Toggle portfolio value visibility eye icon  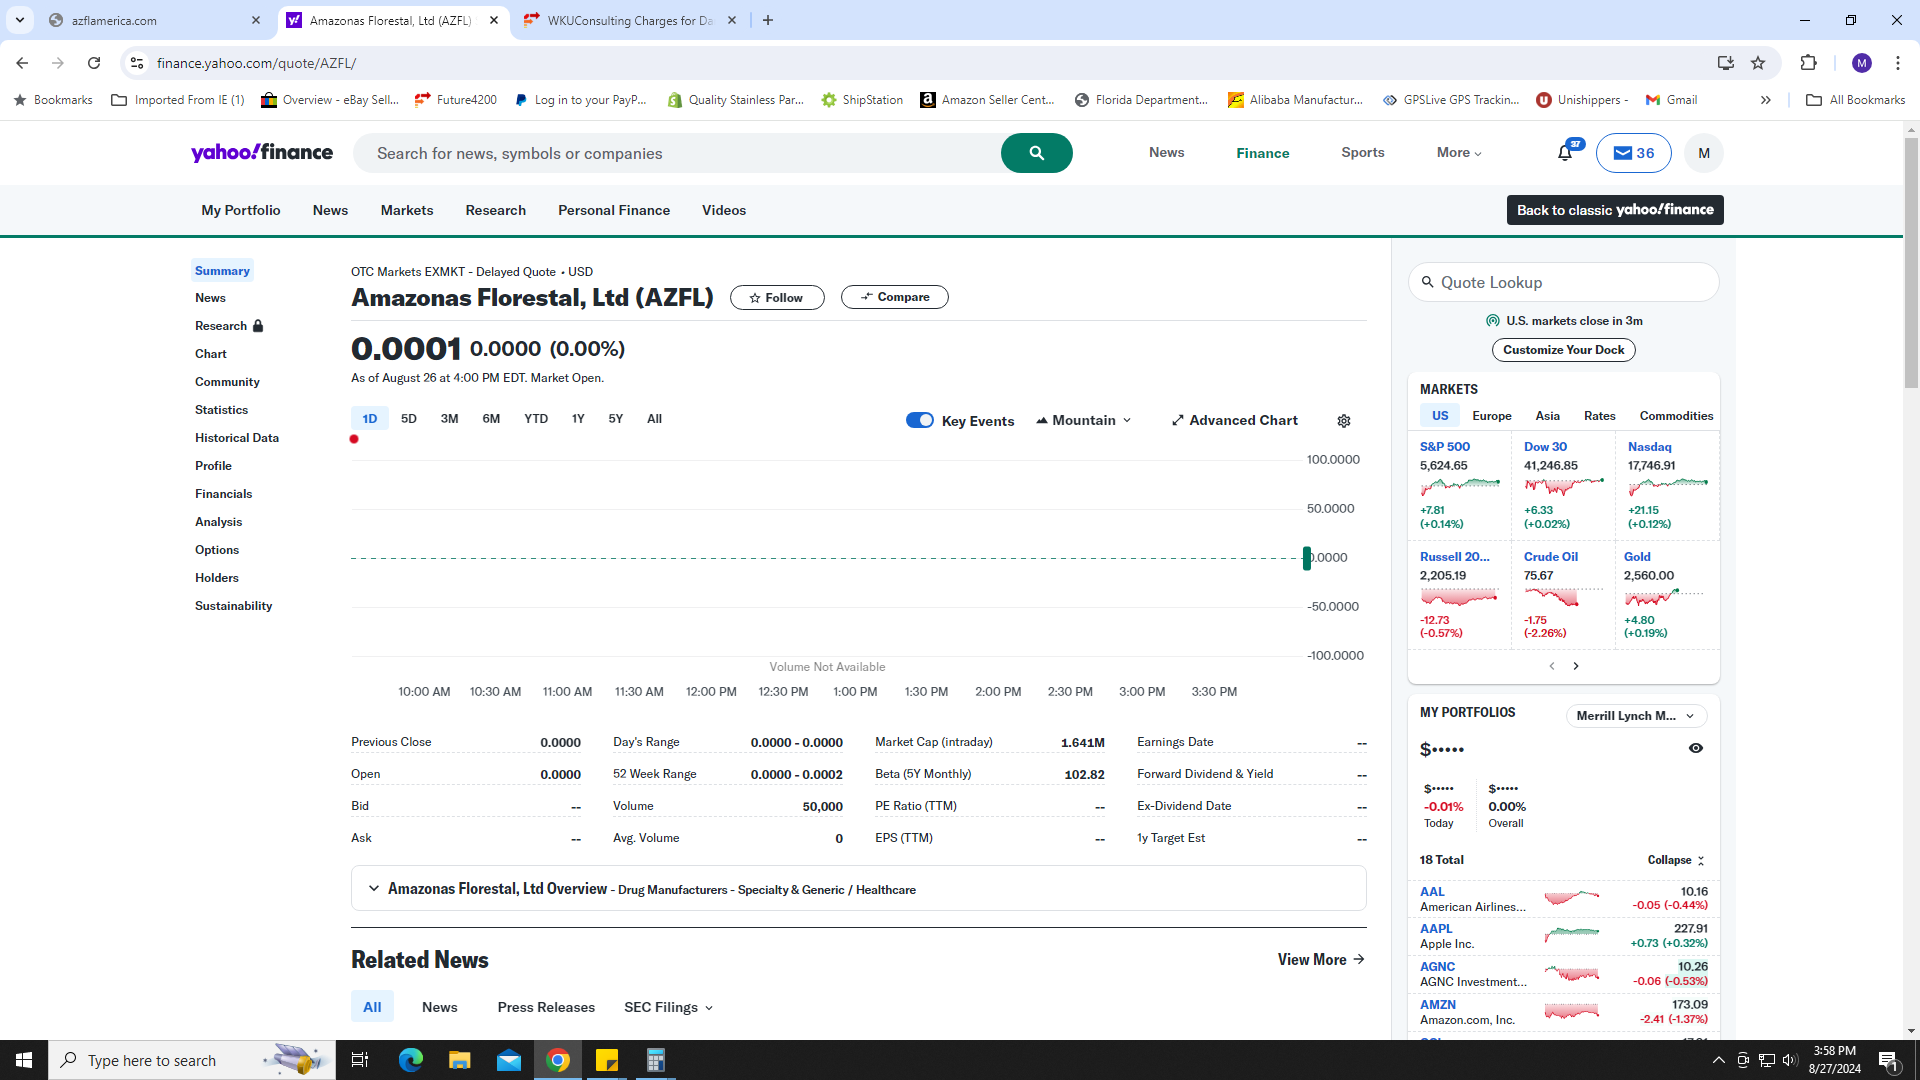1696,748
